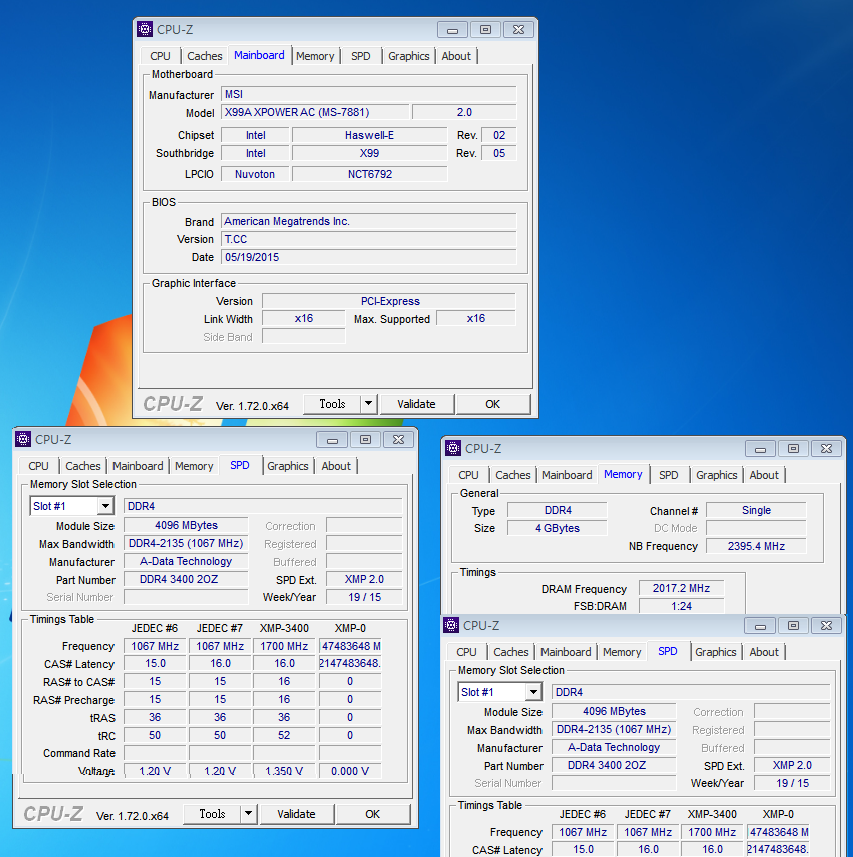Select the Caches tab in the Memory window
Screen dimensions: 853x857
(x=513, y=475)
